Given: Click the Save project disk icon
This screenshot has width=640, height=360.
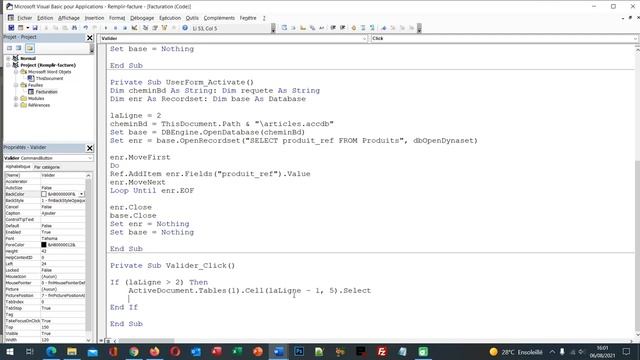Looking at the screenshot, I should [35, 28].
